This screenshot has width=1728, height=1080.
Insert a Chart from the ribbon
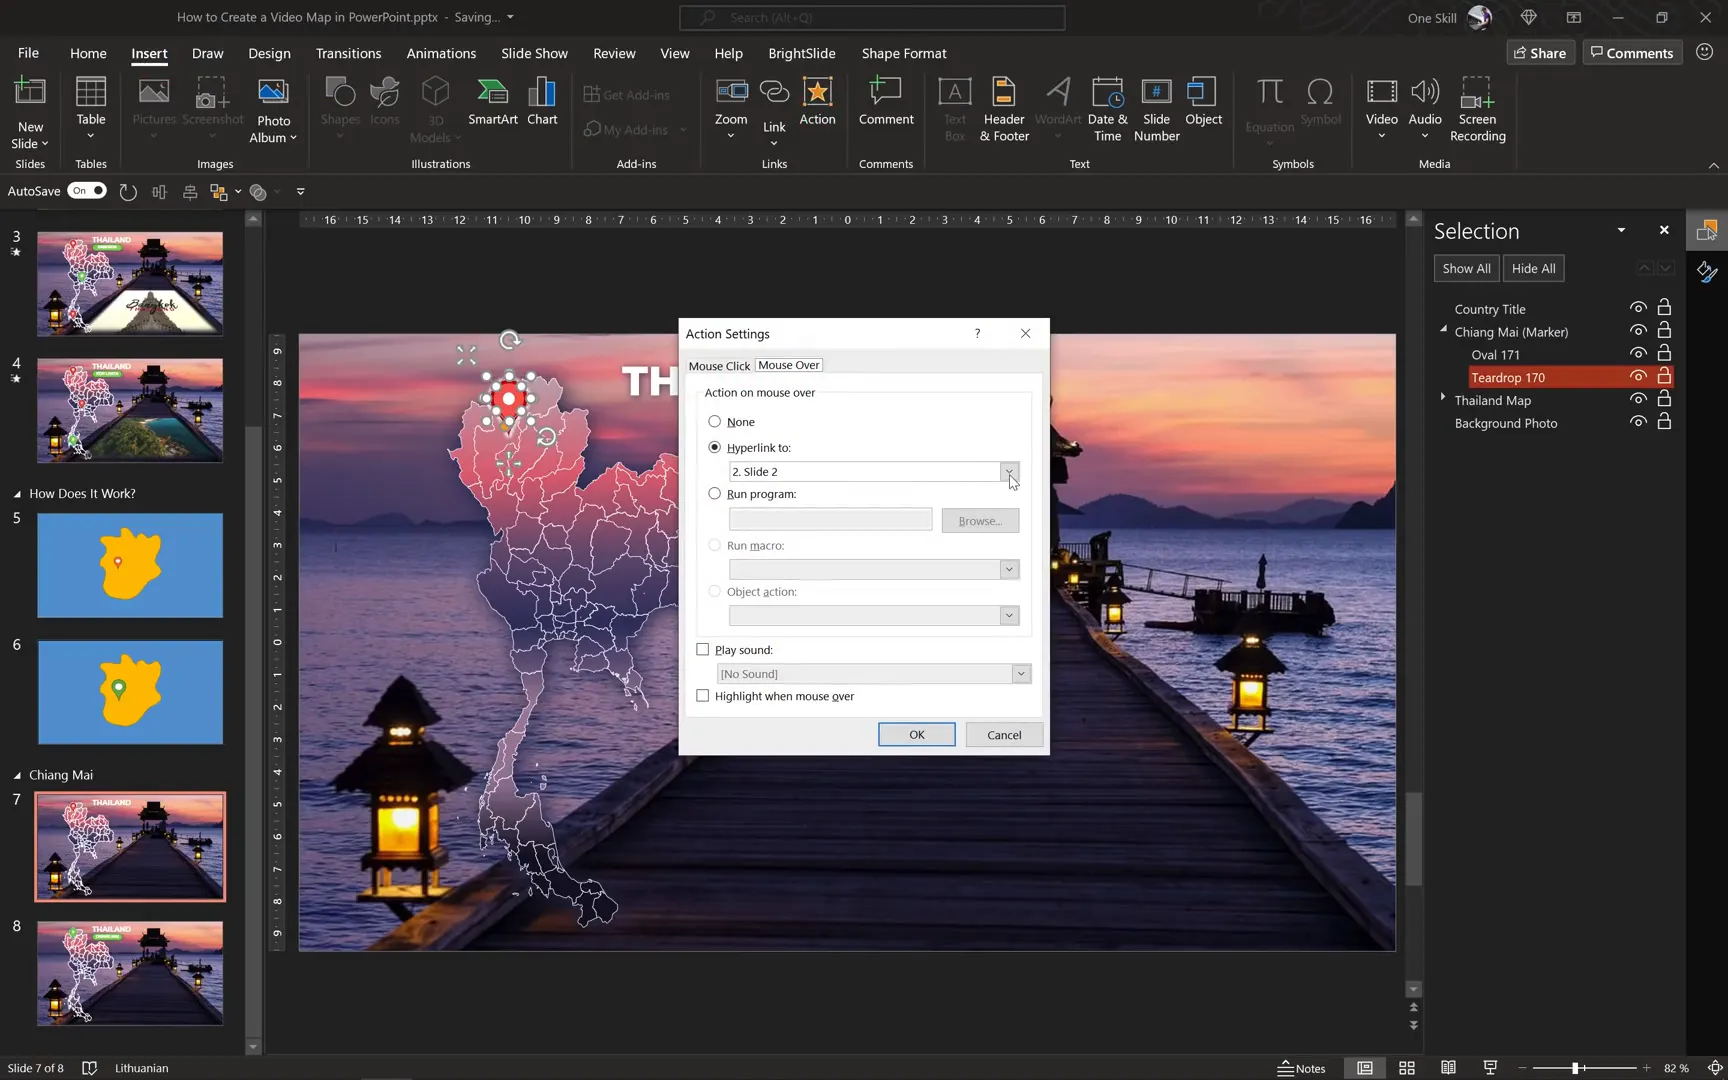(542, 102)
